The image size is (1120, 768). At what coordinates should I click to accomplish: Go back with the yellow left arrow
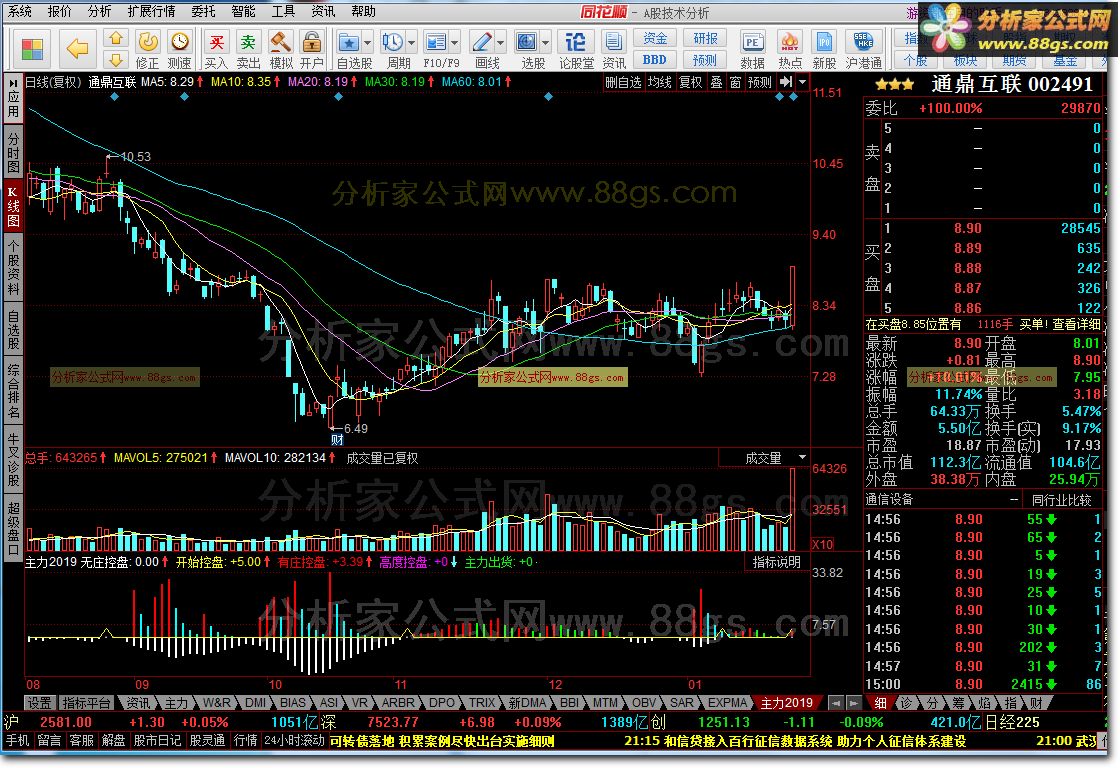[76, 49]
